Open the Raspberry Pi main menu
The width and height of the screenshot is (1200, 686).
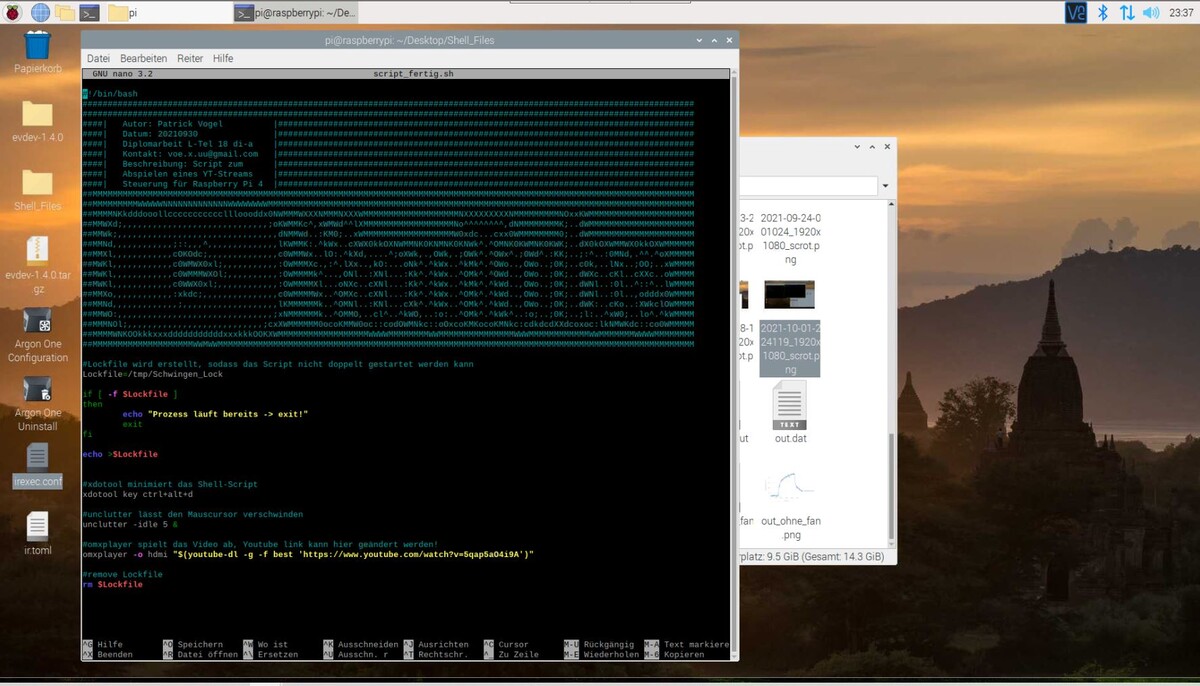[x=13, y=13]
